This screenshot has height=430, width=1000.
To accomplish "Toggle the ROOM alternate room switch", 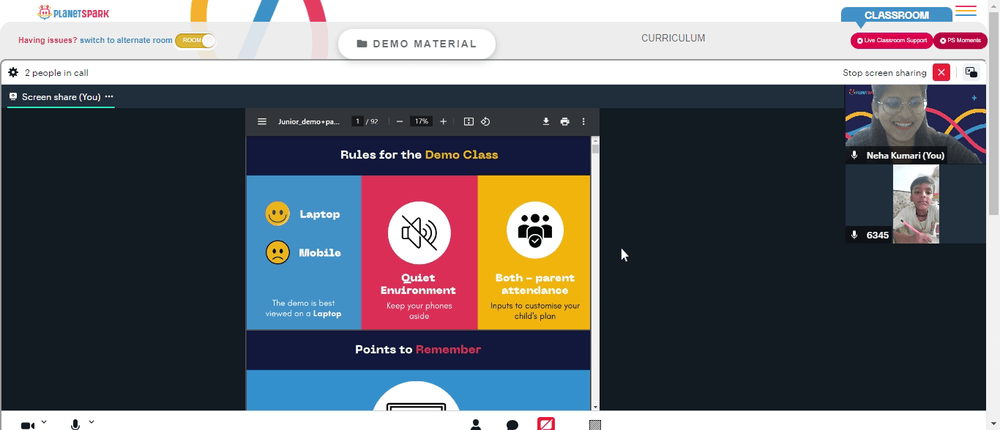I will [195, 40].
